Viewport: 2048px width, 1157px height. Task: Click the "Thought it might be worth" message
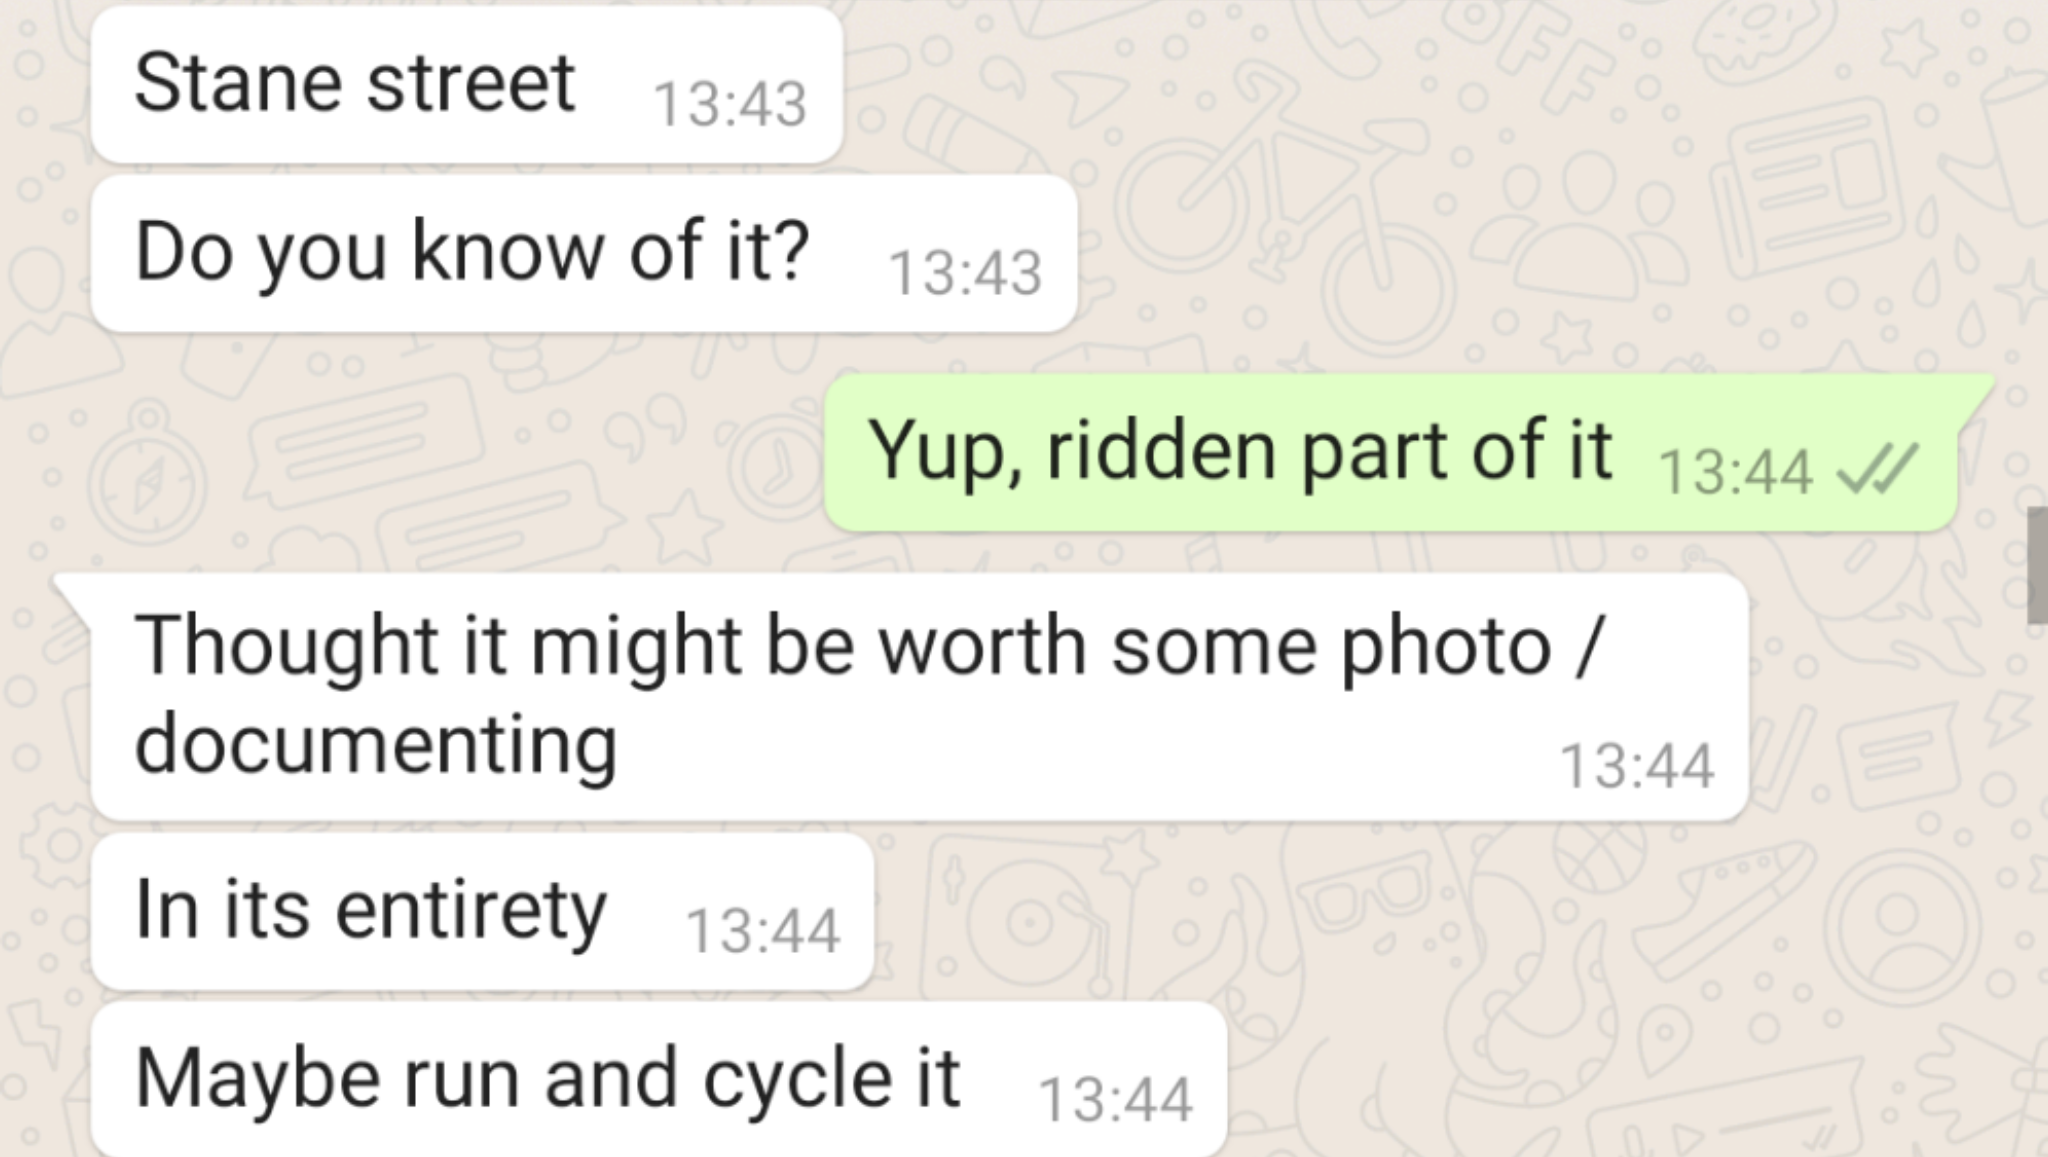[x=920, y=696]
